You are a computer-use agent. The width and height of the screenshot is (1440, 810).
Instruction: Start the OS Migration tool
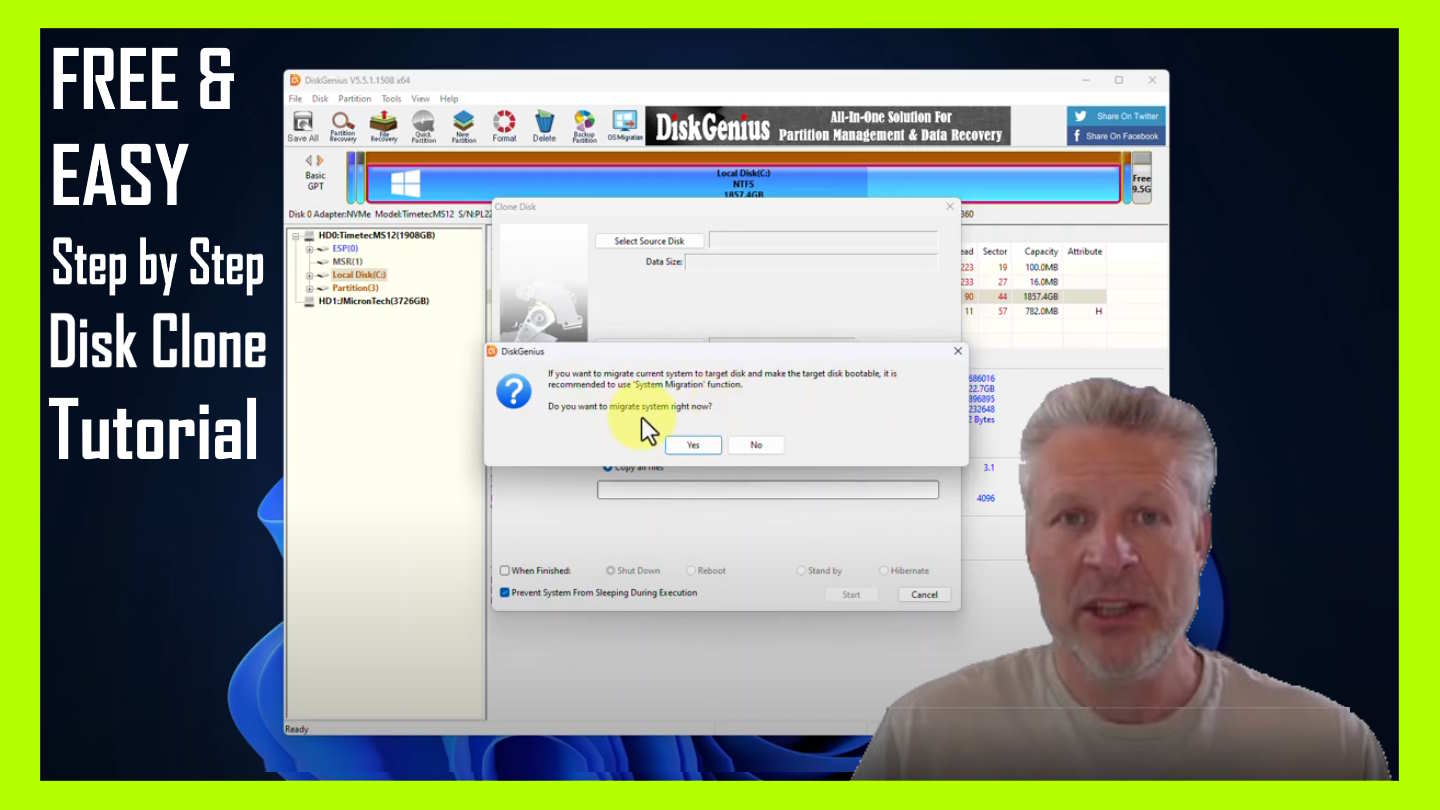625,126
